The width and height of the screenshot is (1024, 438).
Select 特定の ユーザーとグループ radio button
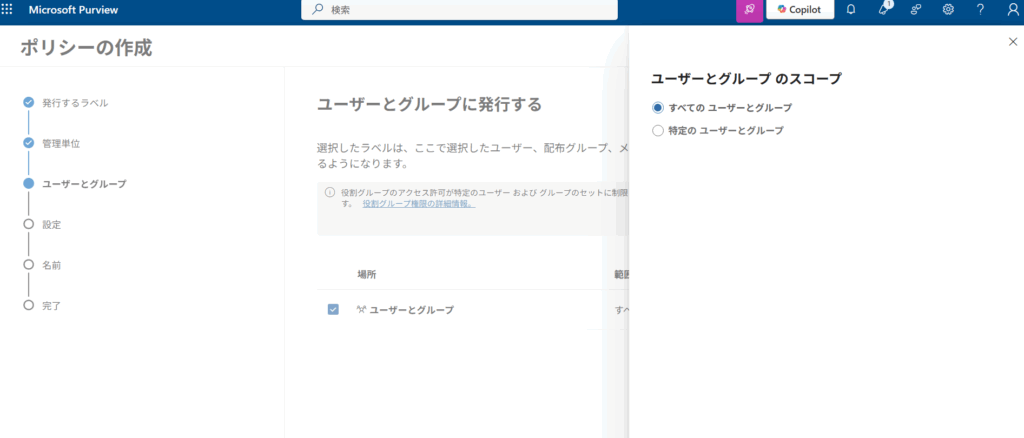click(657, 130)
